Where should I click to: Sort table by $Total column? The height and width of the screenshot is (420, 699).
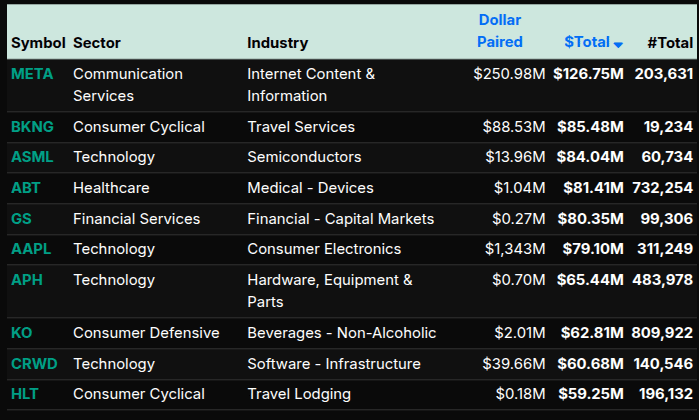click(x=587, y=42)
